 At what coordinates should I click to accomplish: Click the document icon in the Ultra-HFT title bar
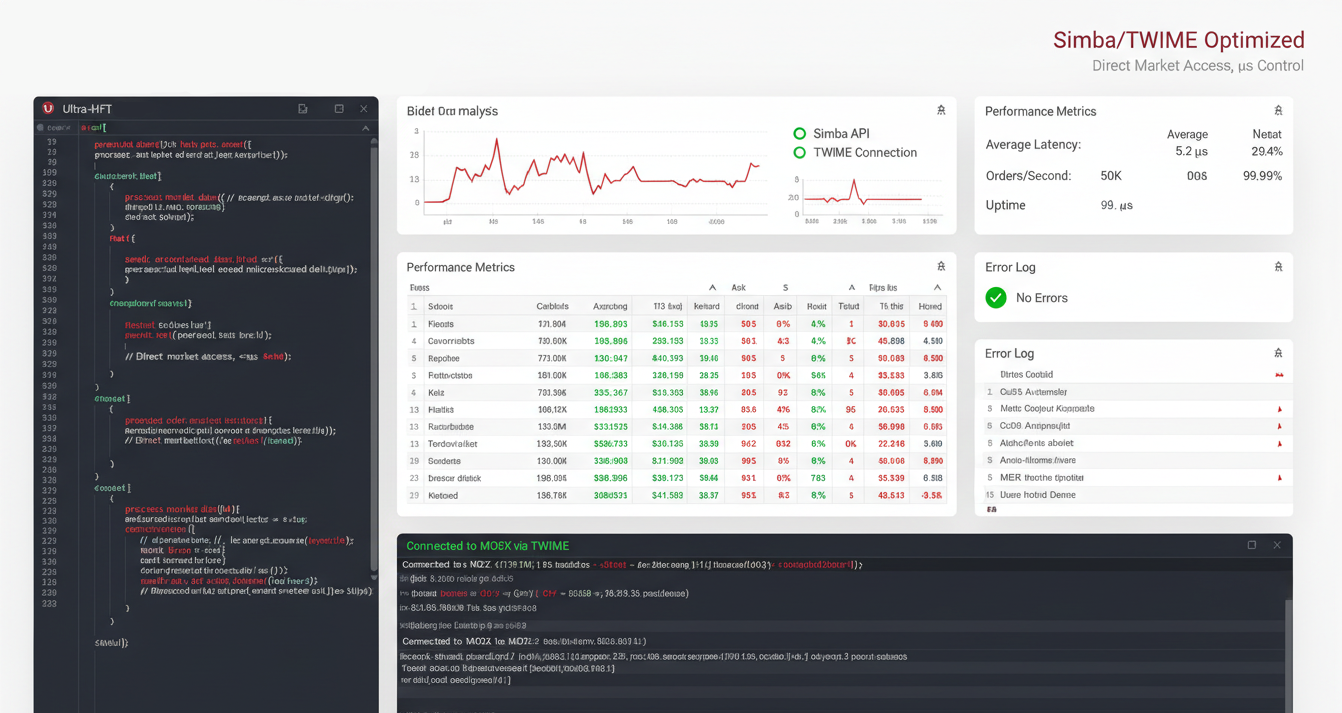point(303,109)
